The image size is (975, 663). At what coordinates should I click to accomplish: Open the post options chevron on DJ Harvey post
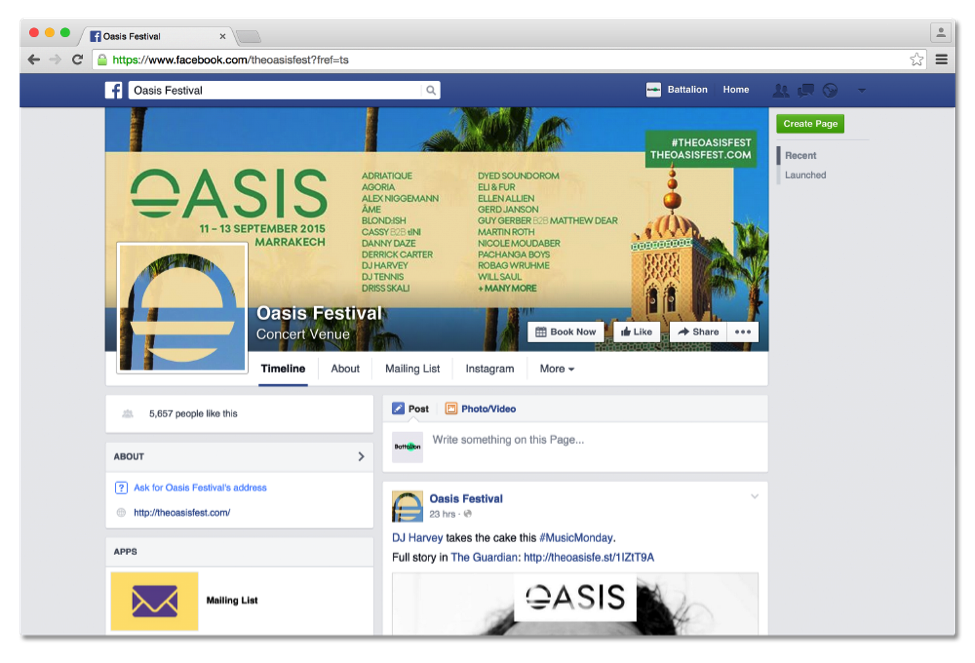point(753,495)
